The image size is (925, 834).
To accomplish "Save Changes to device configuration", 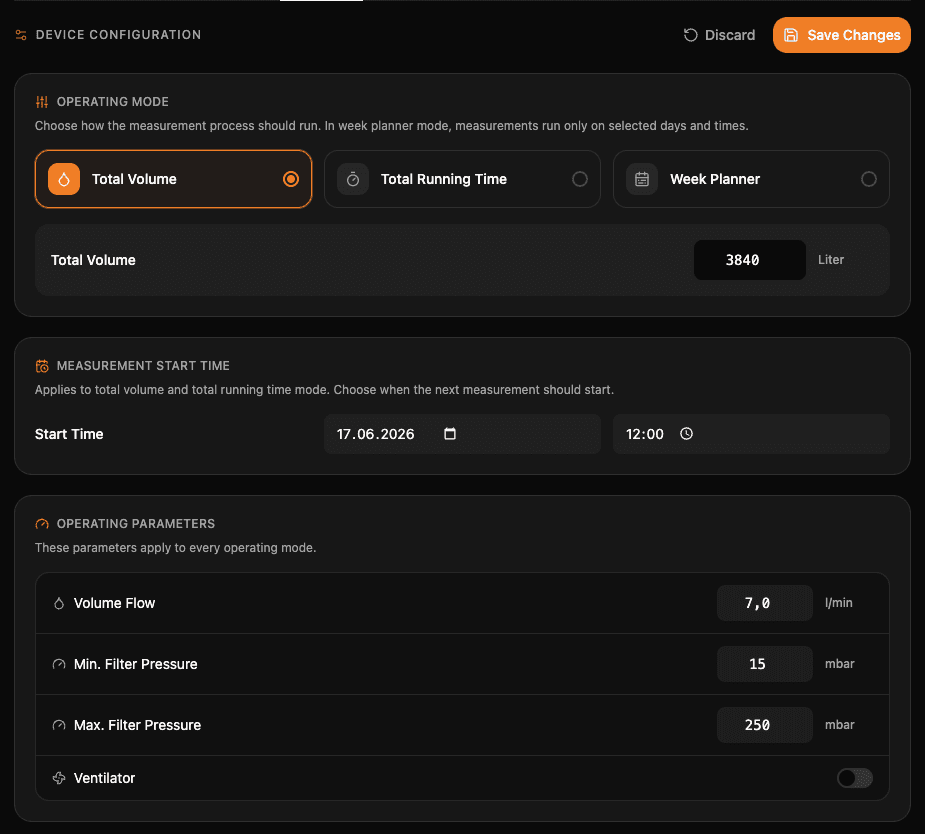I will [x=842, y=35].
